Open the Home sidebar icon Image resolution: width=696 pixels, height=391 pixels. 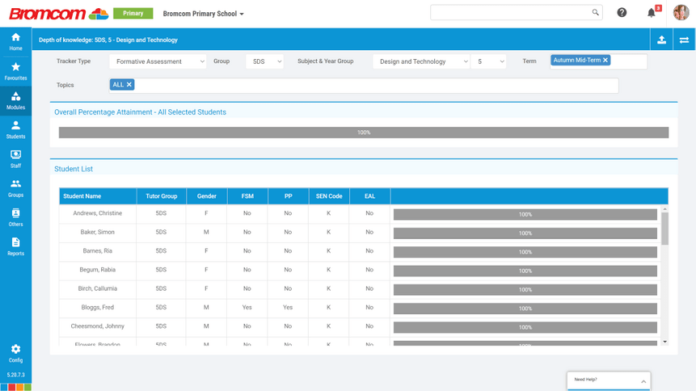[16, 42]
